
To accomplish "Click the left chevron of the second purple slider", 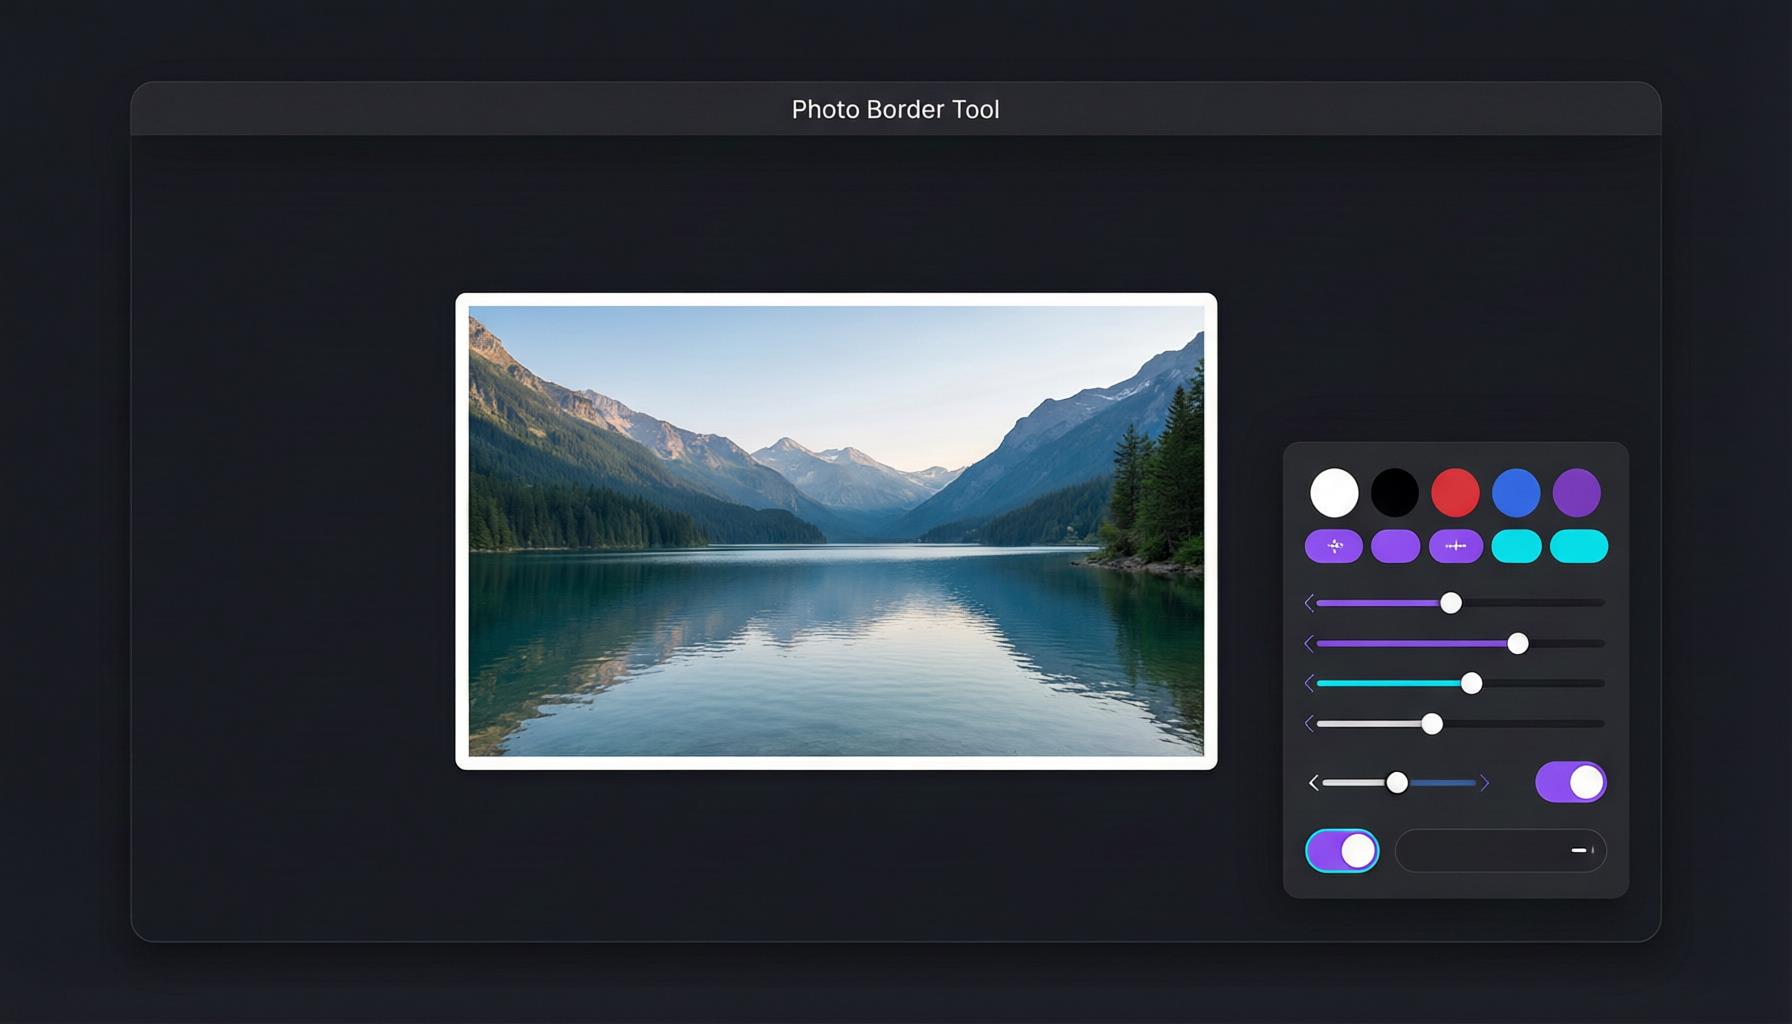I will point(1309,643).
